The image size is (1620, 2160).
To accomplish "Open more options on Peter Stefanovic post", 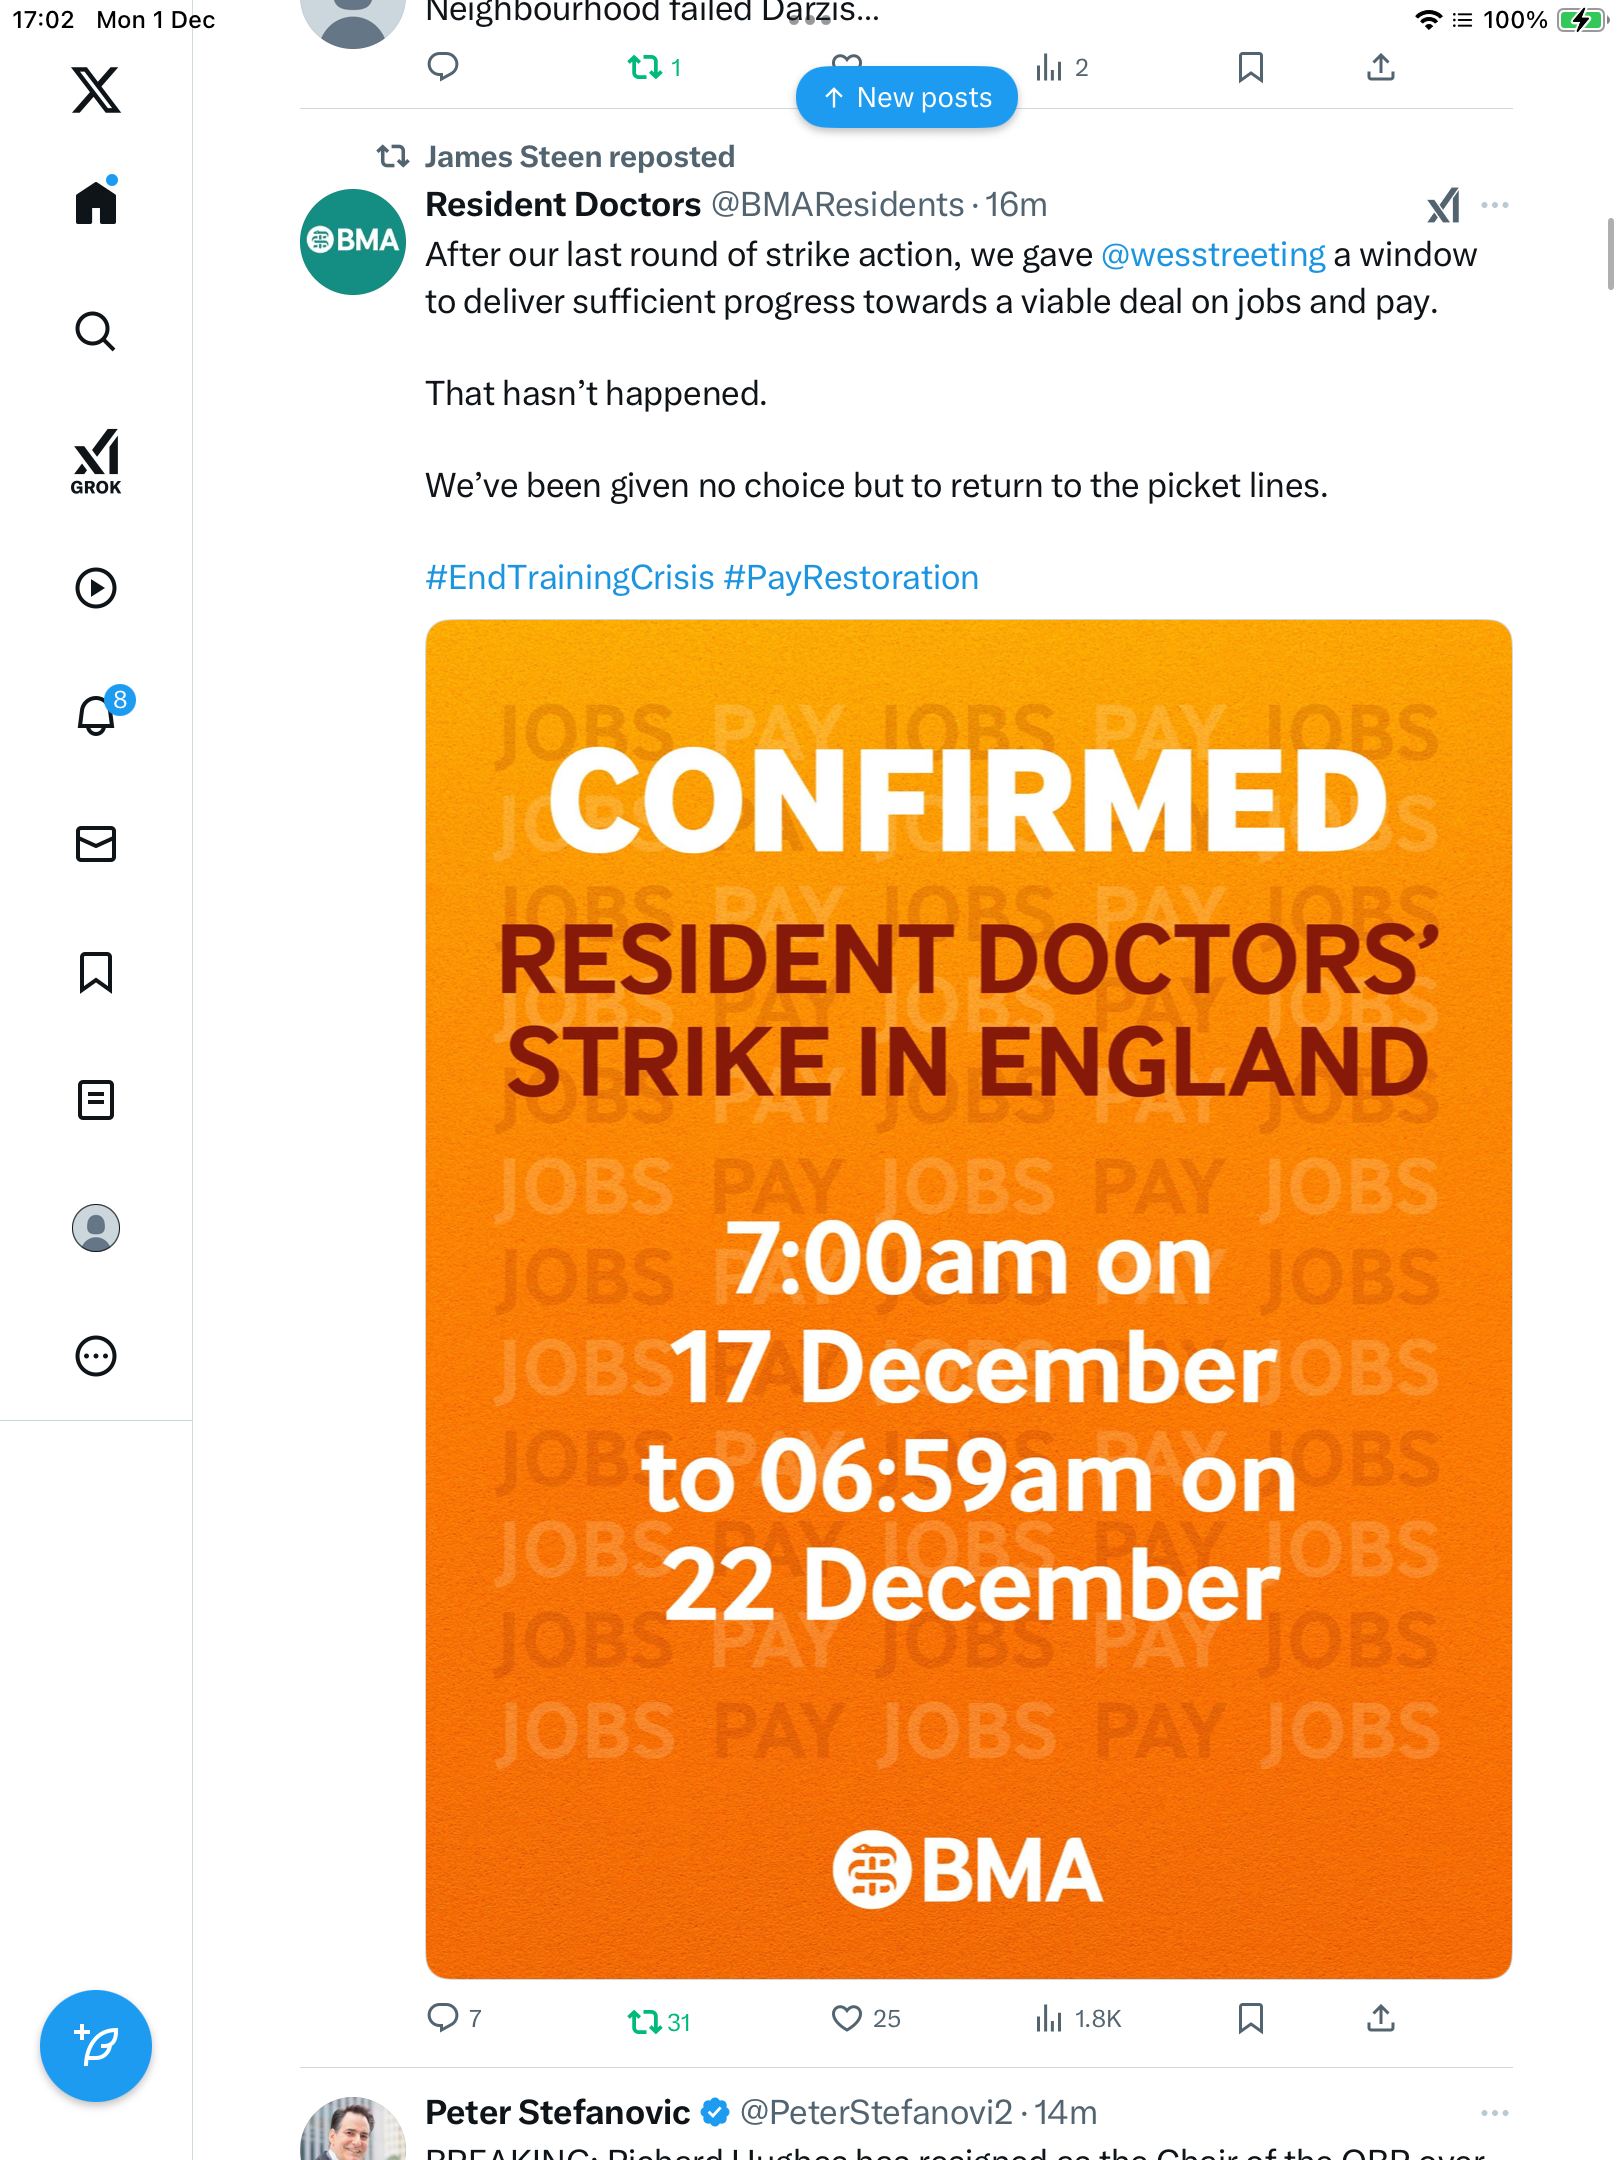I will [1494, 2113].
